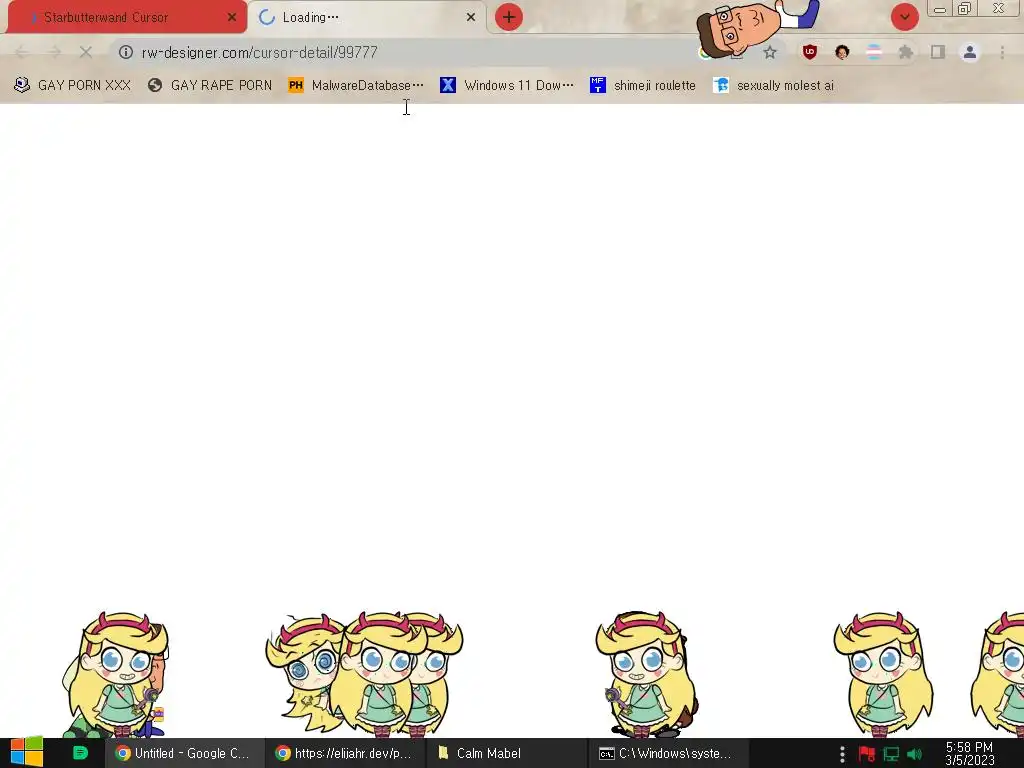
Task: Switch to the https://elijahr.dev taskbar window
Action: coord(345,753)
